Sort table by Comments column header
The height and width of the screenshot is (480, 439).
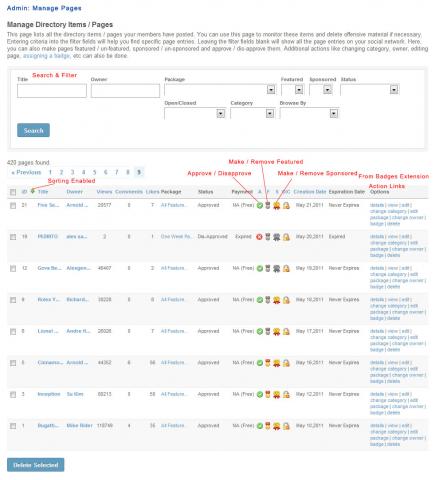129,192
